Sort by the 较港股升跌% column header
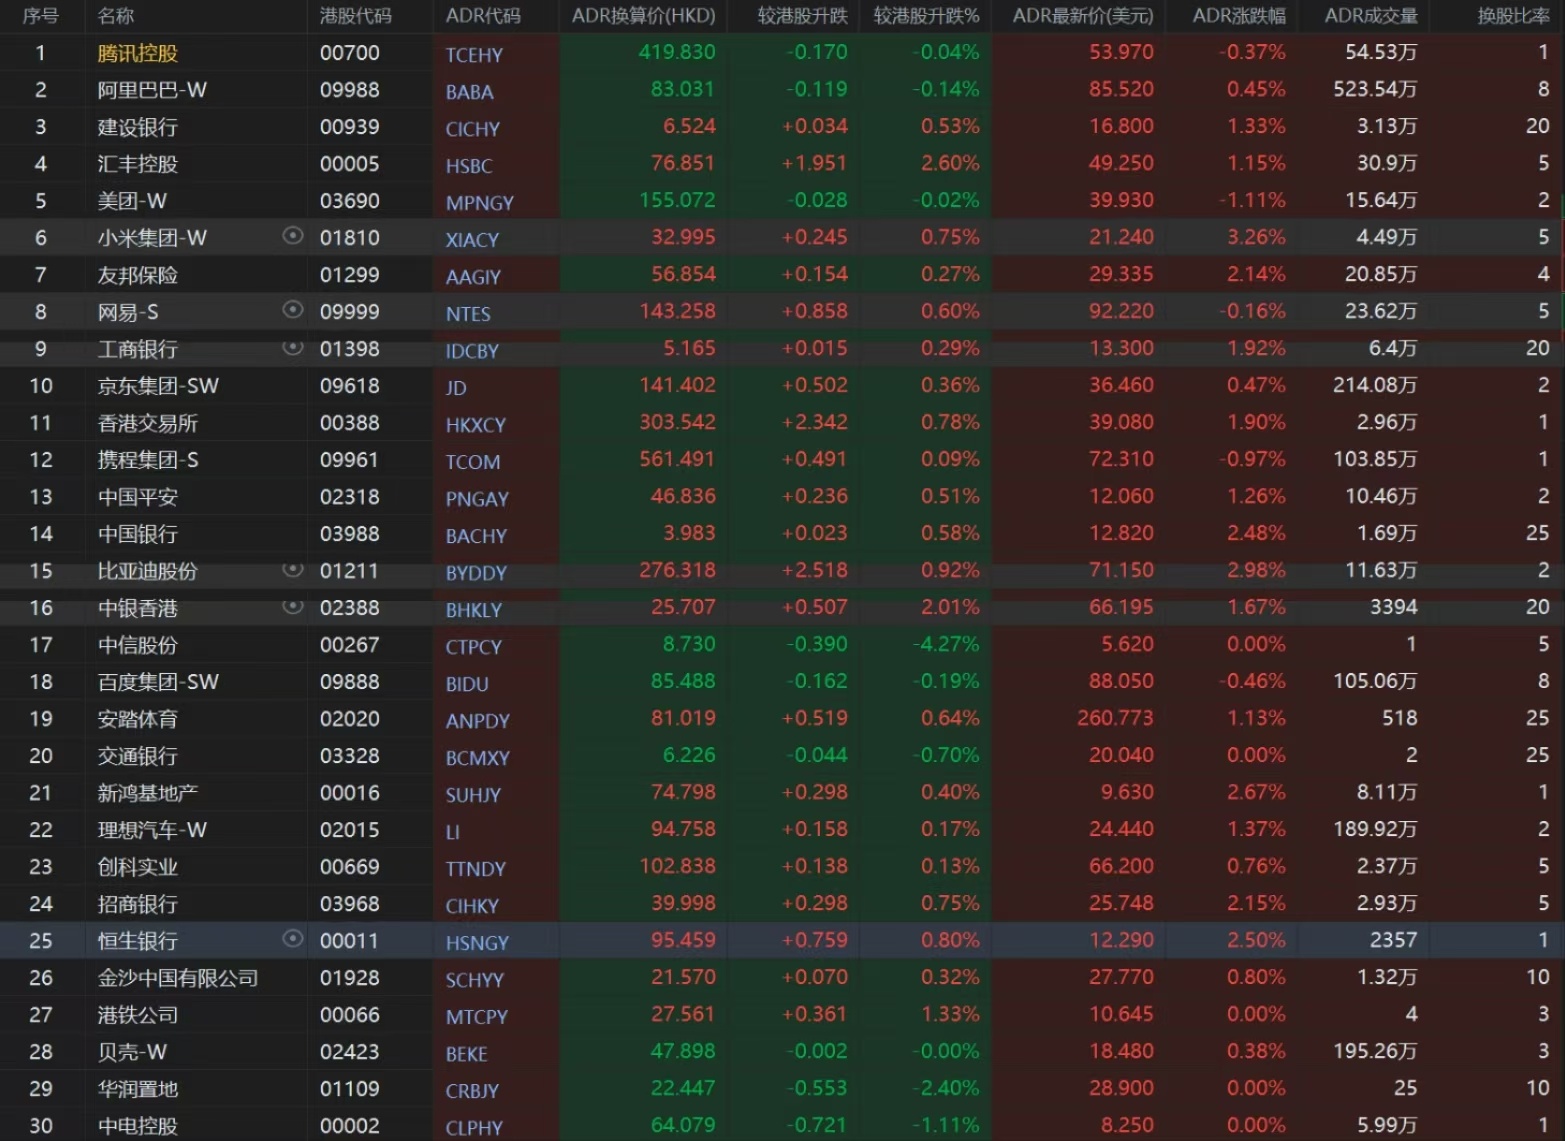Image resolution: width=1565 pixels, height=1141 pixels. tap(926, 16)
